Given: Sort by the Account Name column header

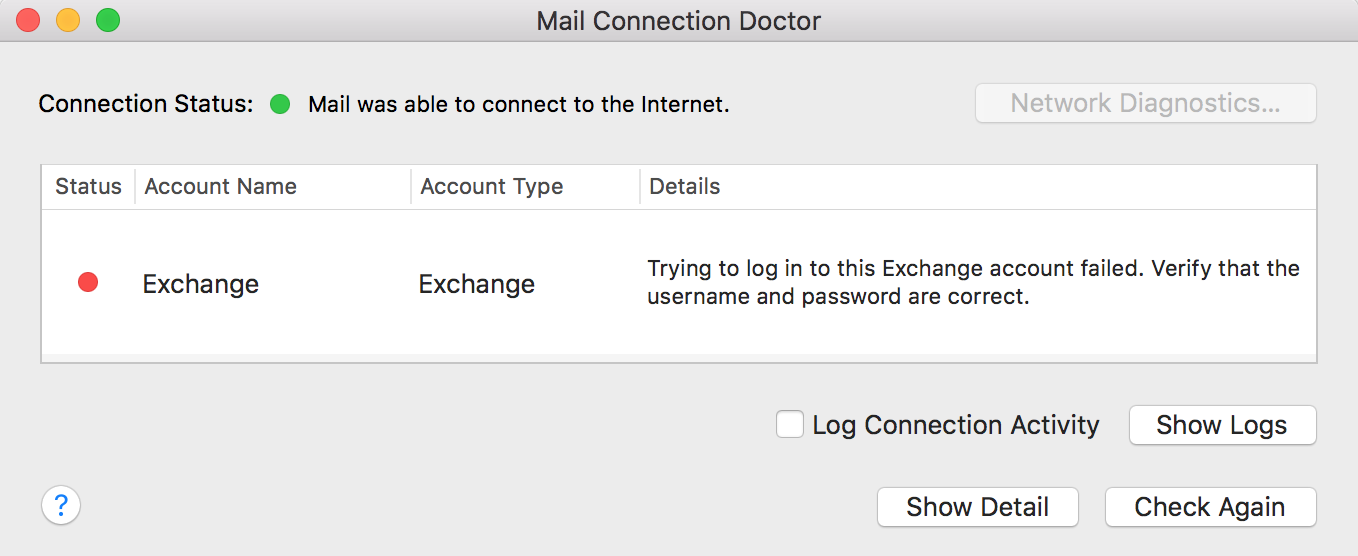Looking at the screenshot, I should click(x=221, y=187).
